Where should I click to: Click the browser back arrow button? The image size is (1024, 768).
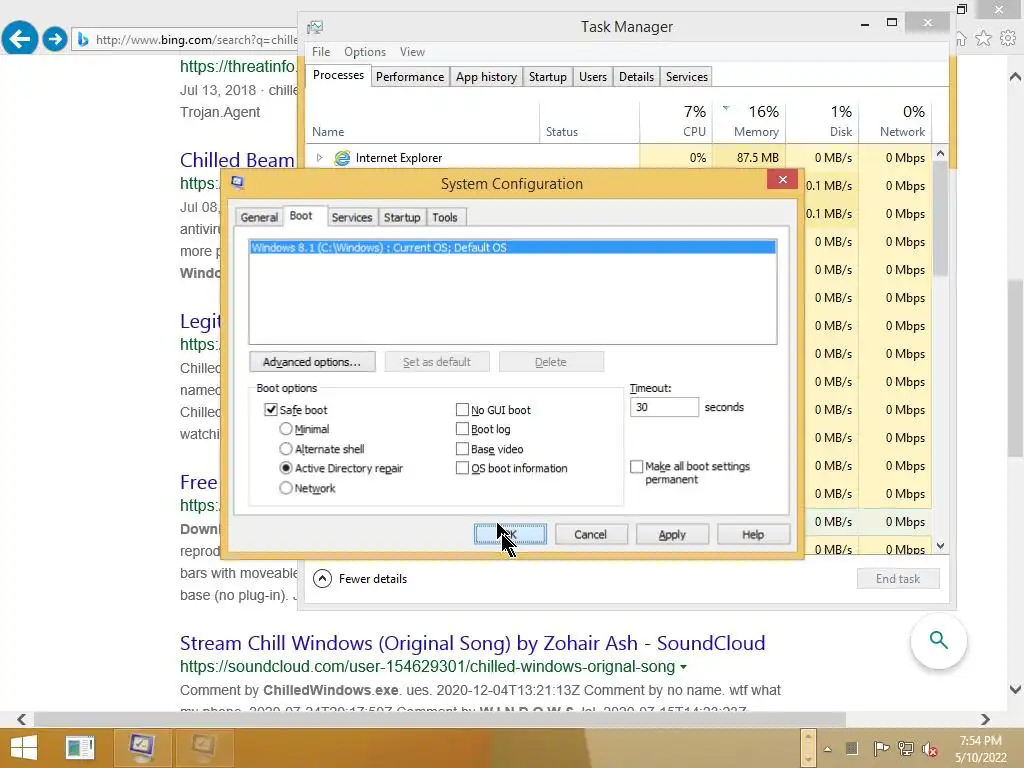coord(20,39)
